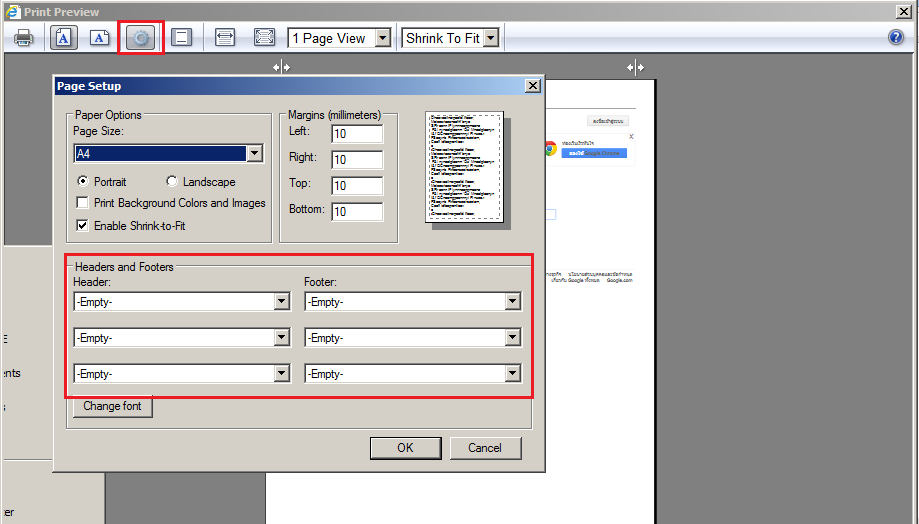The height and width of the screenshot is (524, 919).
Task: Open the third Footer dropdown
Action: click(512, 373)
